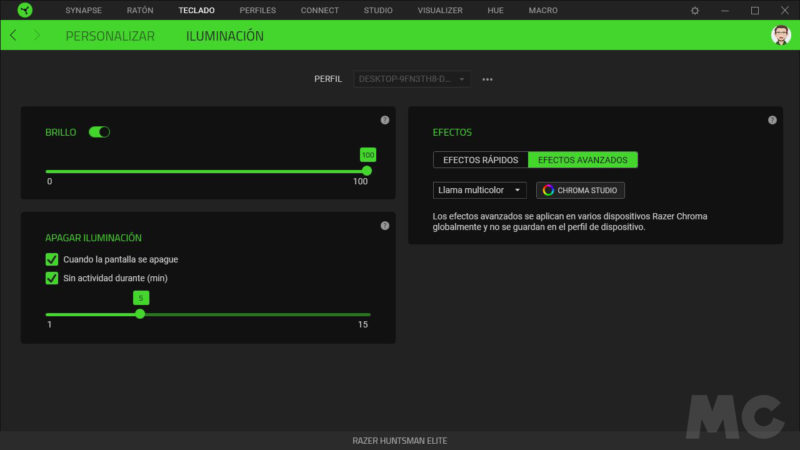Open the Perfil dropdown

(411, 79)
